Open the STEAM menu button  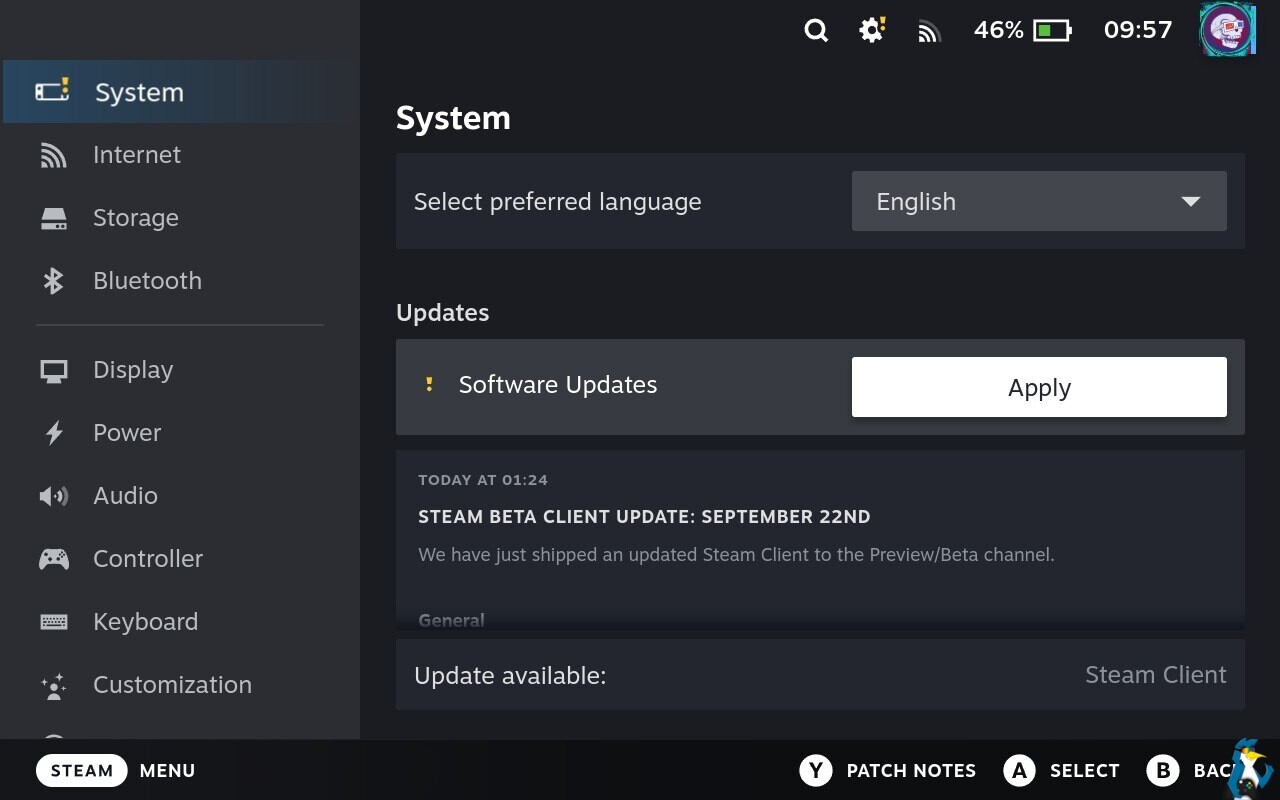tap(82, 770)
